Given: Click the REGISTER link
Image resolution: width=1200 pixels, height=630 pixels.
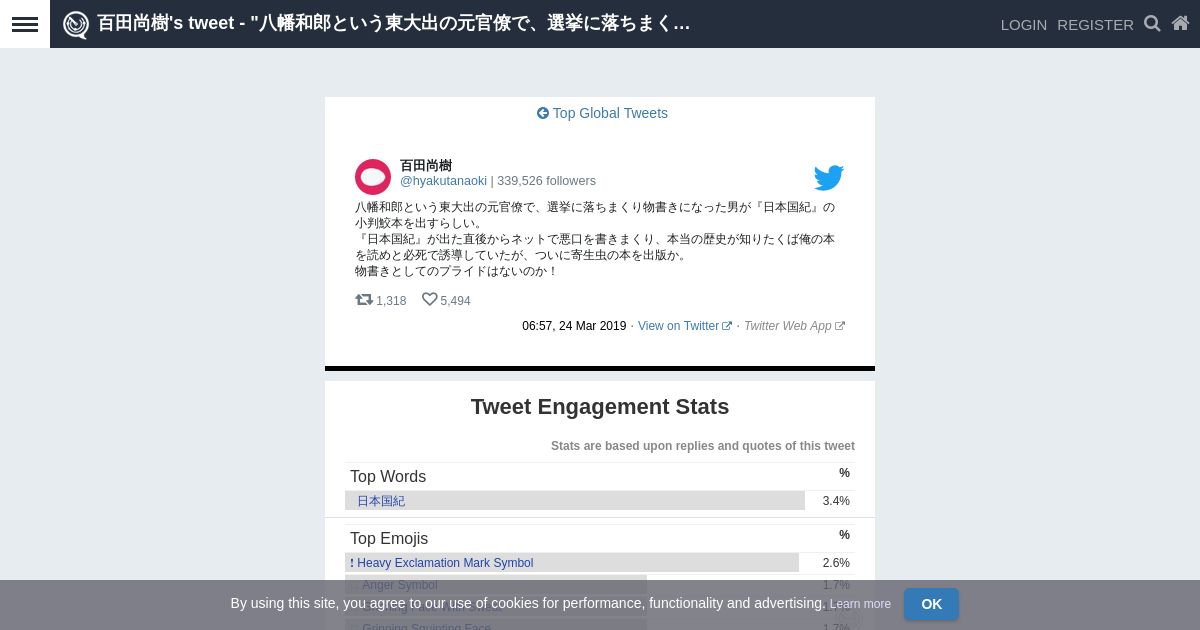Looking at the screenshot, I should [x=1095, y=24].
